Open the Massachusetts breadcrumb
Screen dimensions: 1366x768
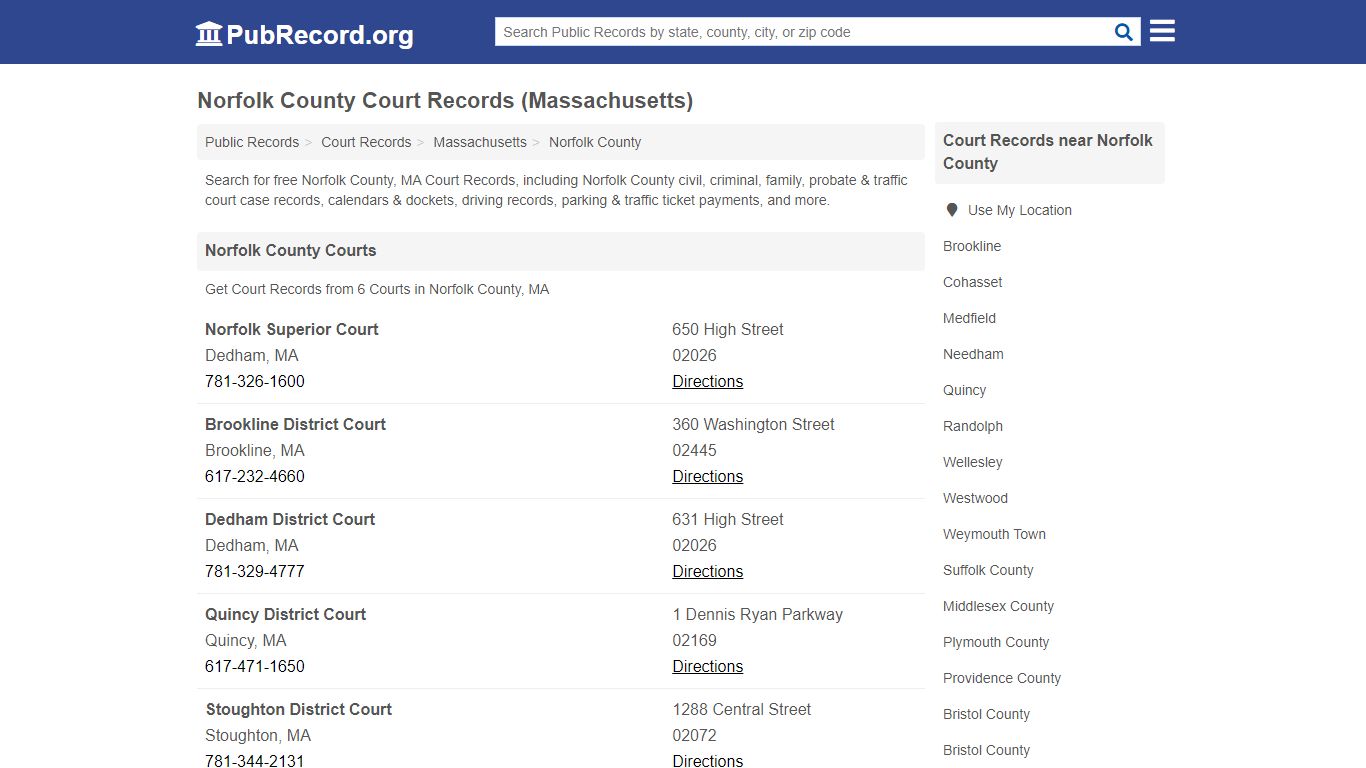480,142
